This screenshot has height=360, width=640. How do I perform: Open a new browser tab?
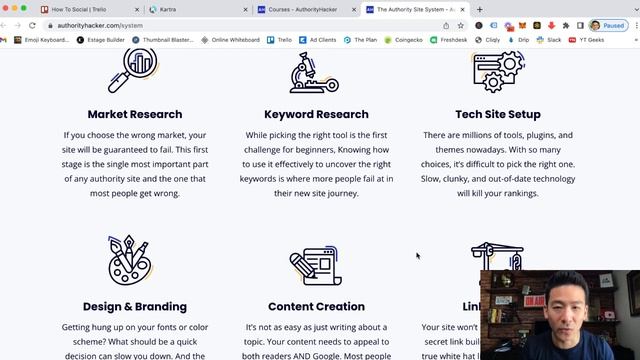pos(480,9)
